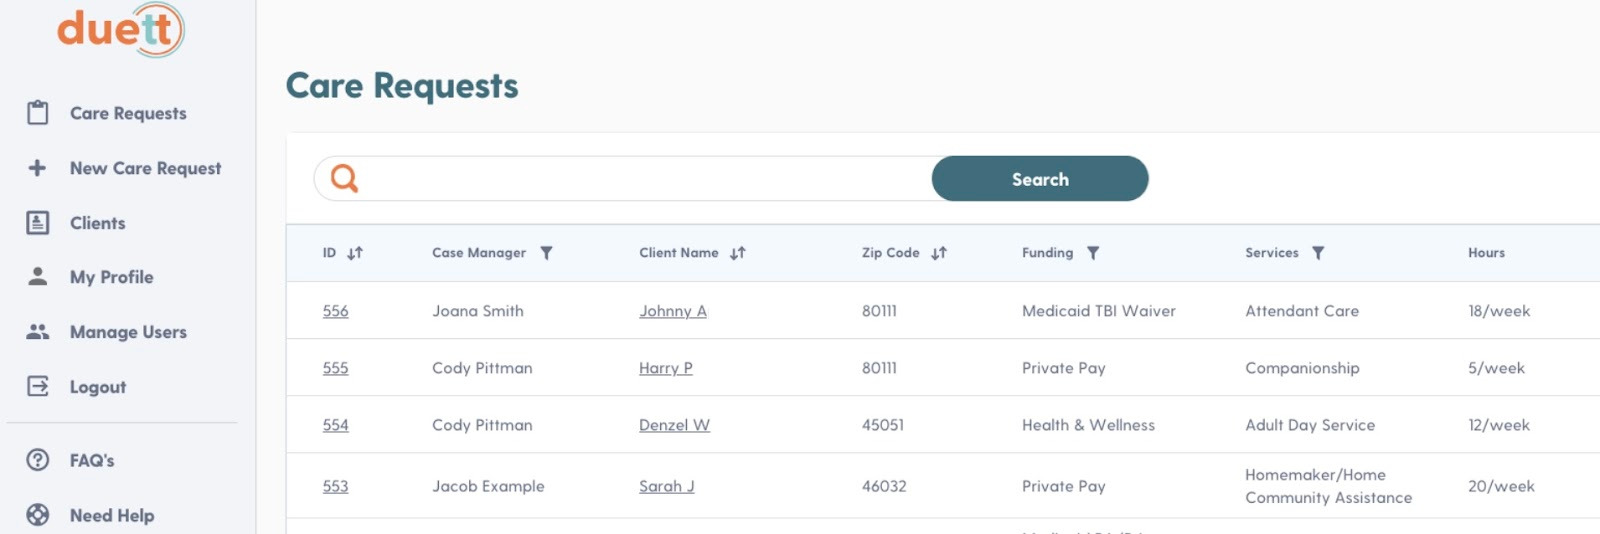Image resolution: width=1600 pixels, height=534 pixels.
Task: Click the My Profile person icon
Action: 38,277
